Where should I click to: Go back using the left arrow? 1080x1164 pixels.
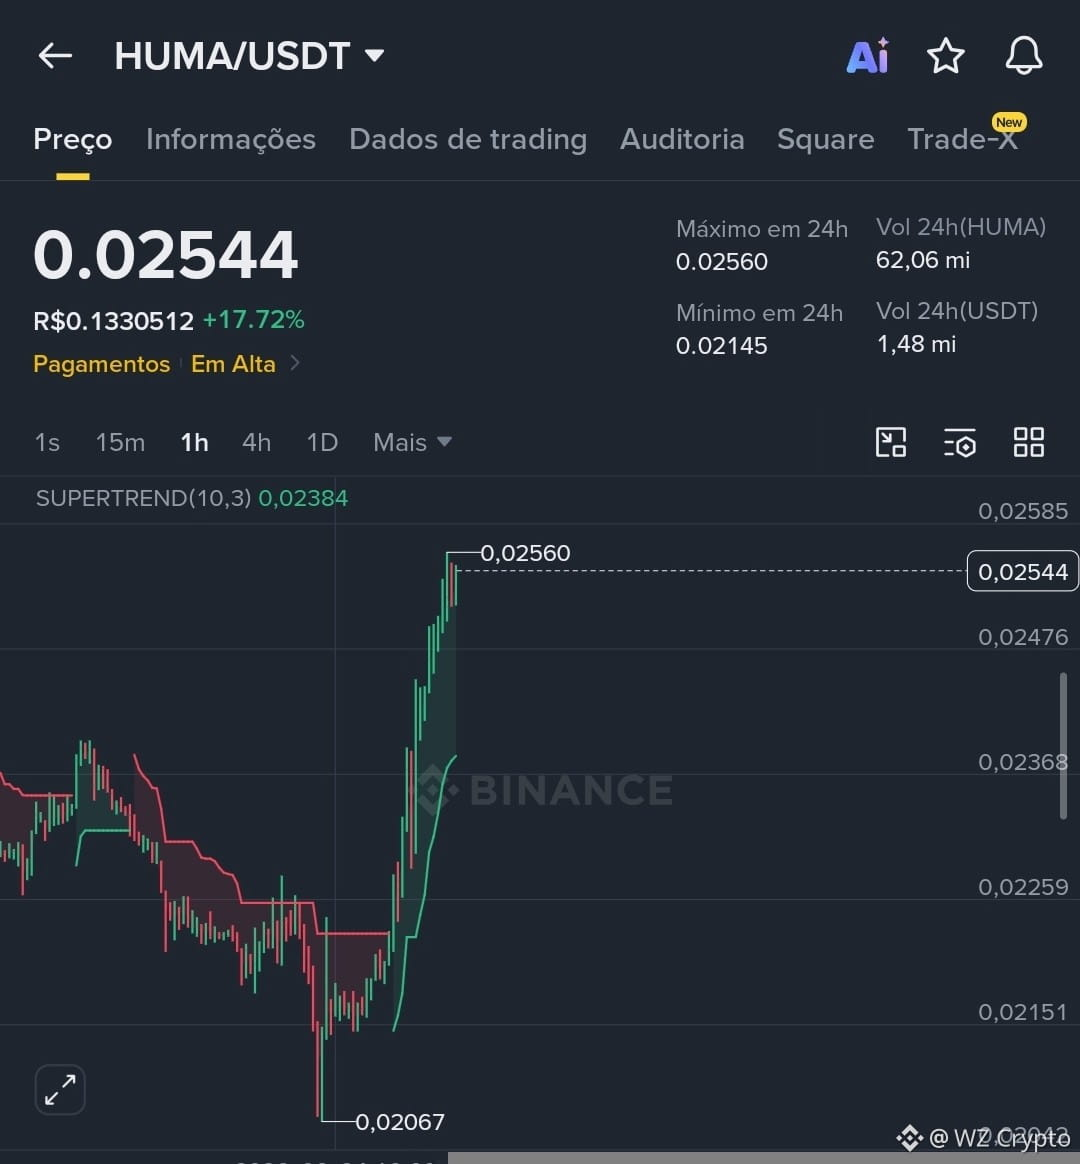click(x=55, y=56)
